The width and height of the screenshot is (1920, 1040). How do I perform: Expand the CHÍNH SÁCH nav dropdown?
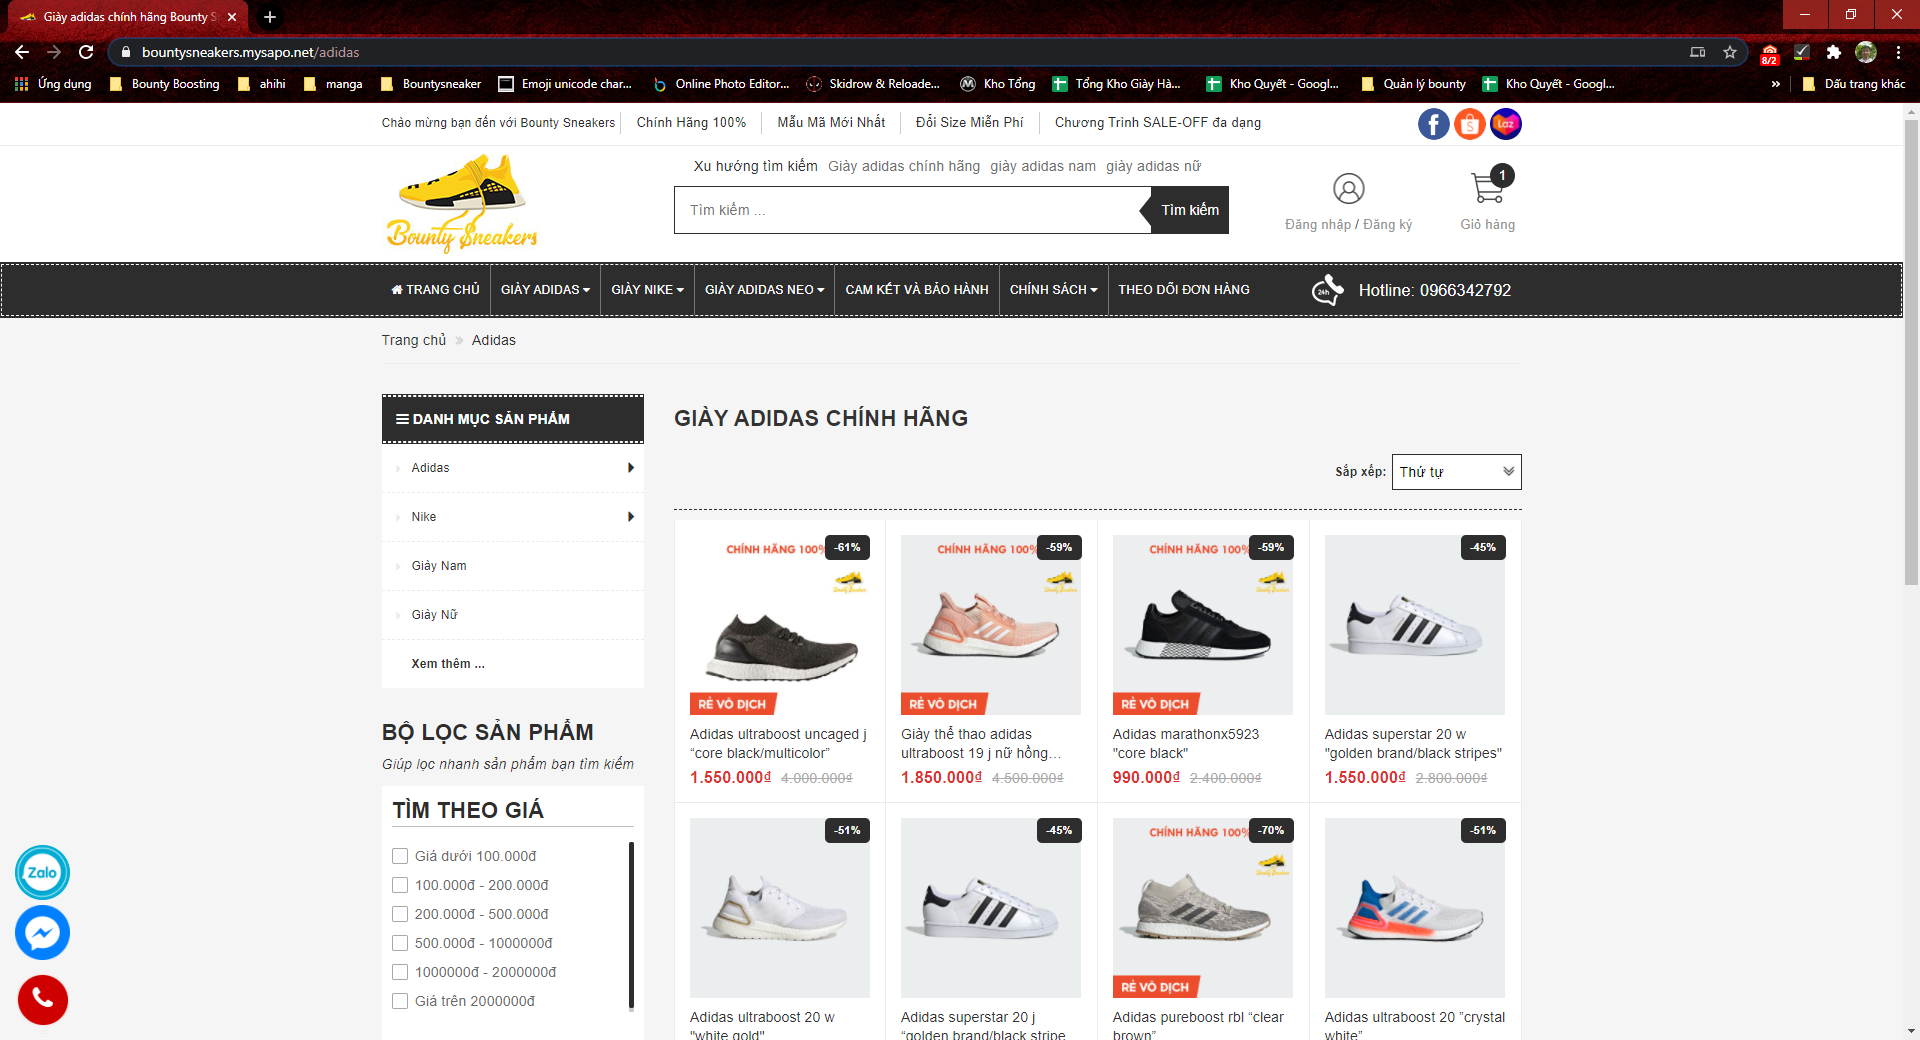[x=1053, y=290]
